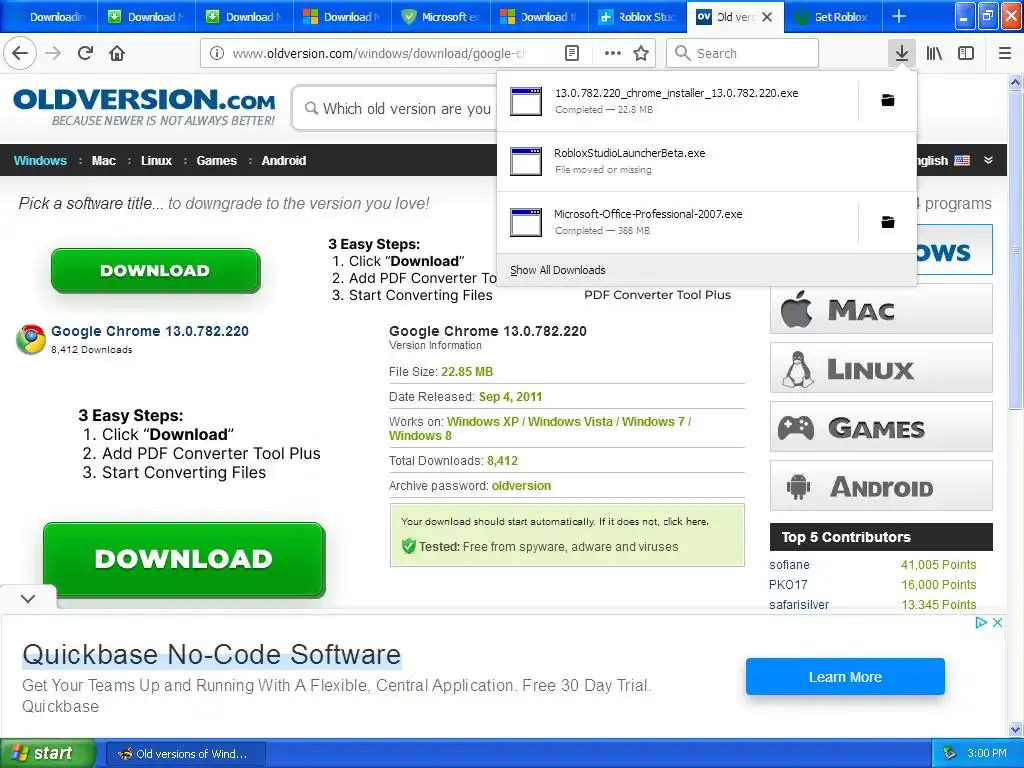Toggle reader view icon
1024x768 pixels.
[571, 53]
